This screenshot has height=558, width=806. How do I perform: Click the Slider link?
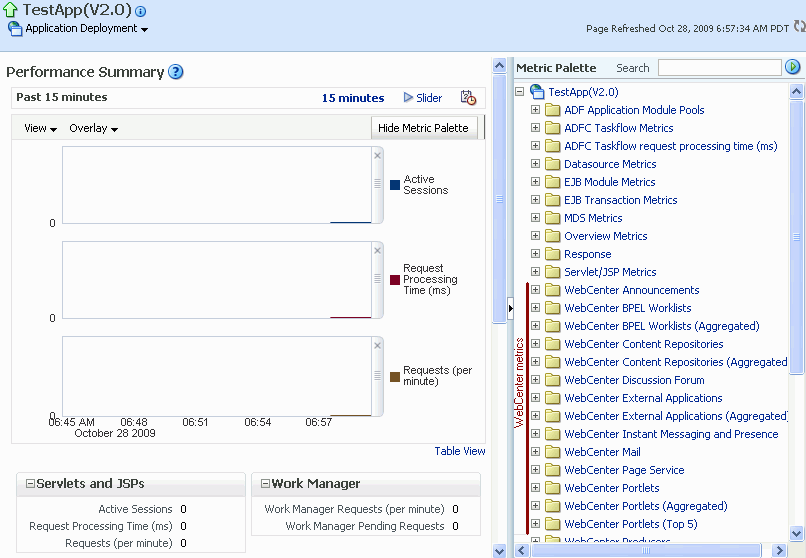tap(423, 98)
